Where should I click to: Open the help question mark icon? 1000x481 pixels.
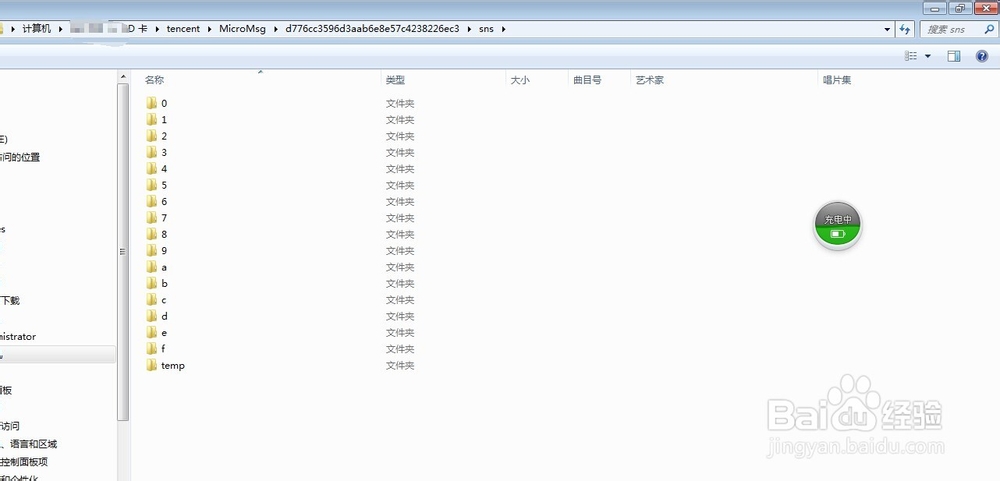[982, 56]
